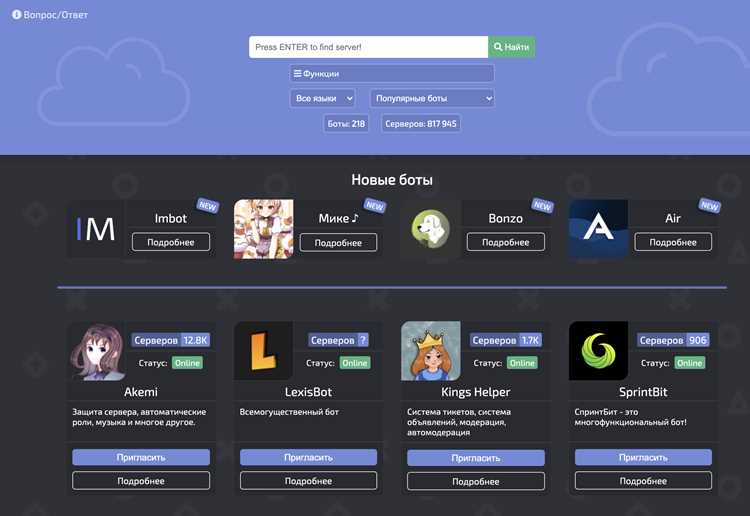Click LexisBot's Online status badge
This screenshot has width=750, height=516.
point(354,363)
